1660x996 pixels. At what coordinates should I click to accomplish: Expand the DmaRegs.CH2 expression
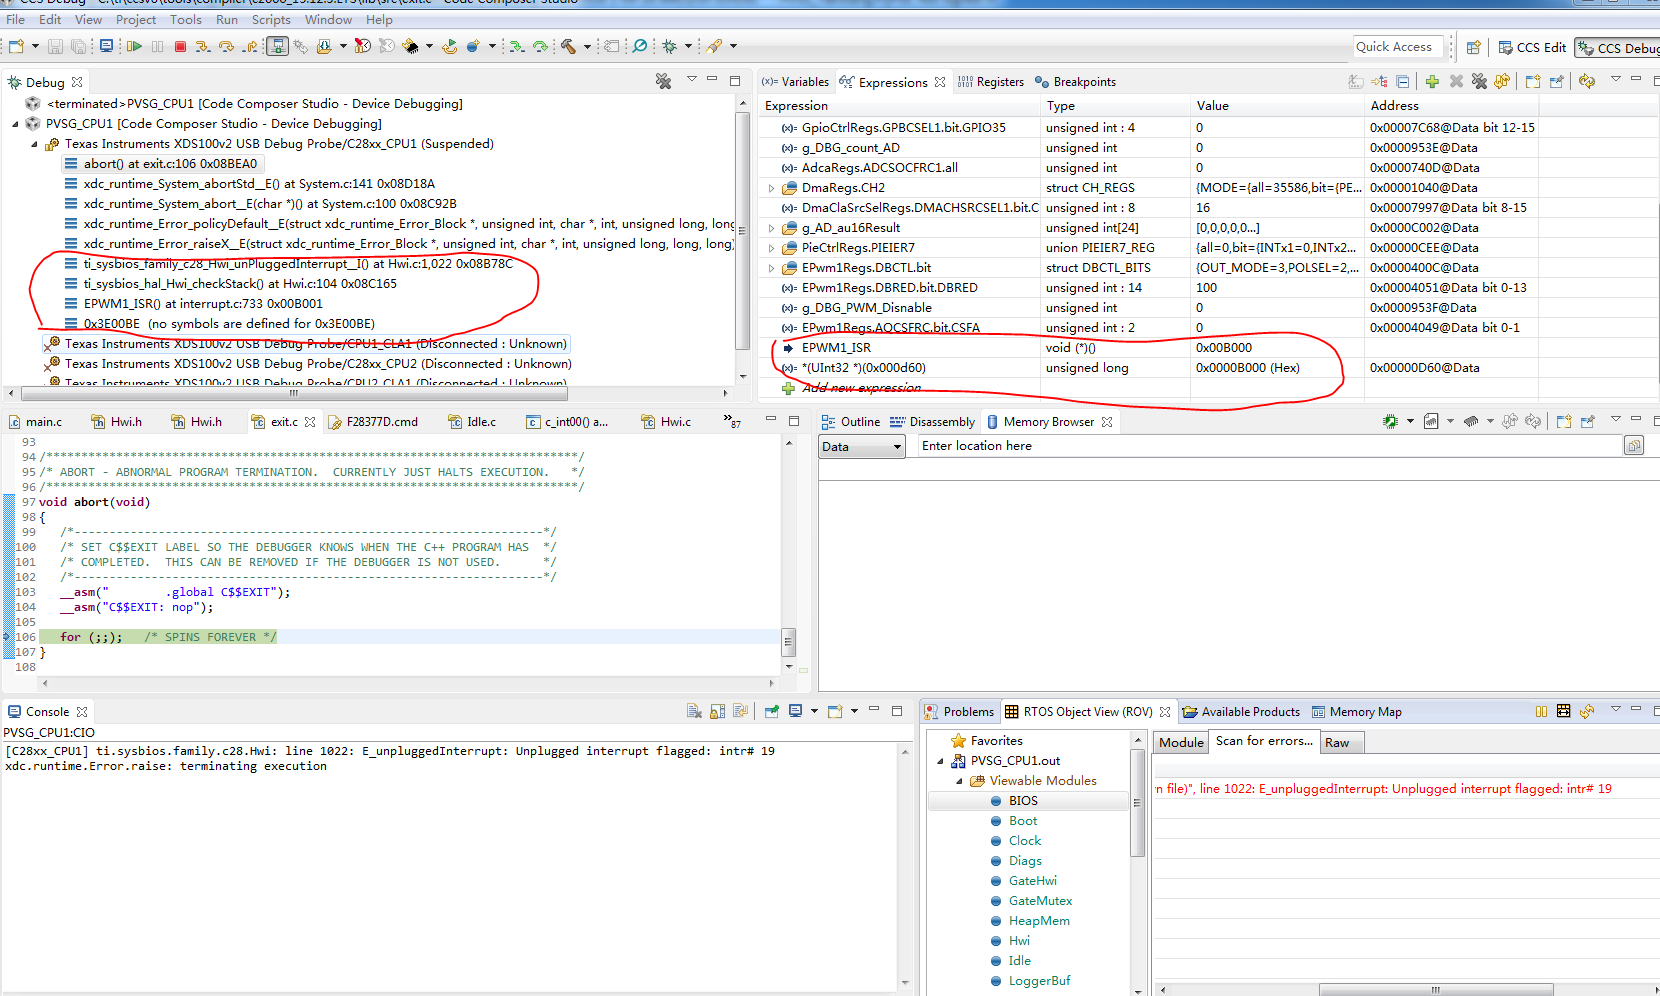click(771, 188)
